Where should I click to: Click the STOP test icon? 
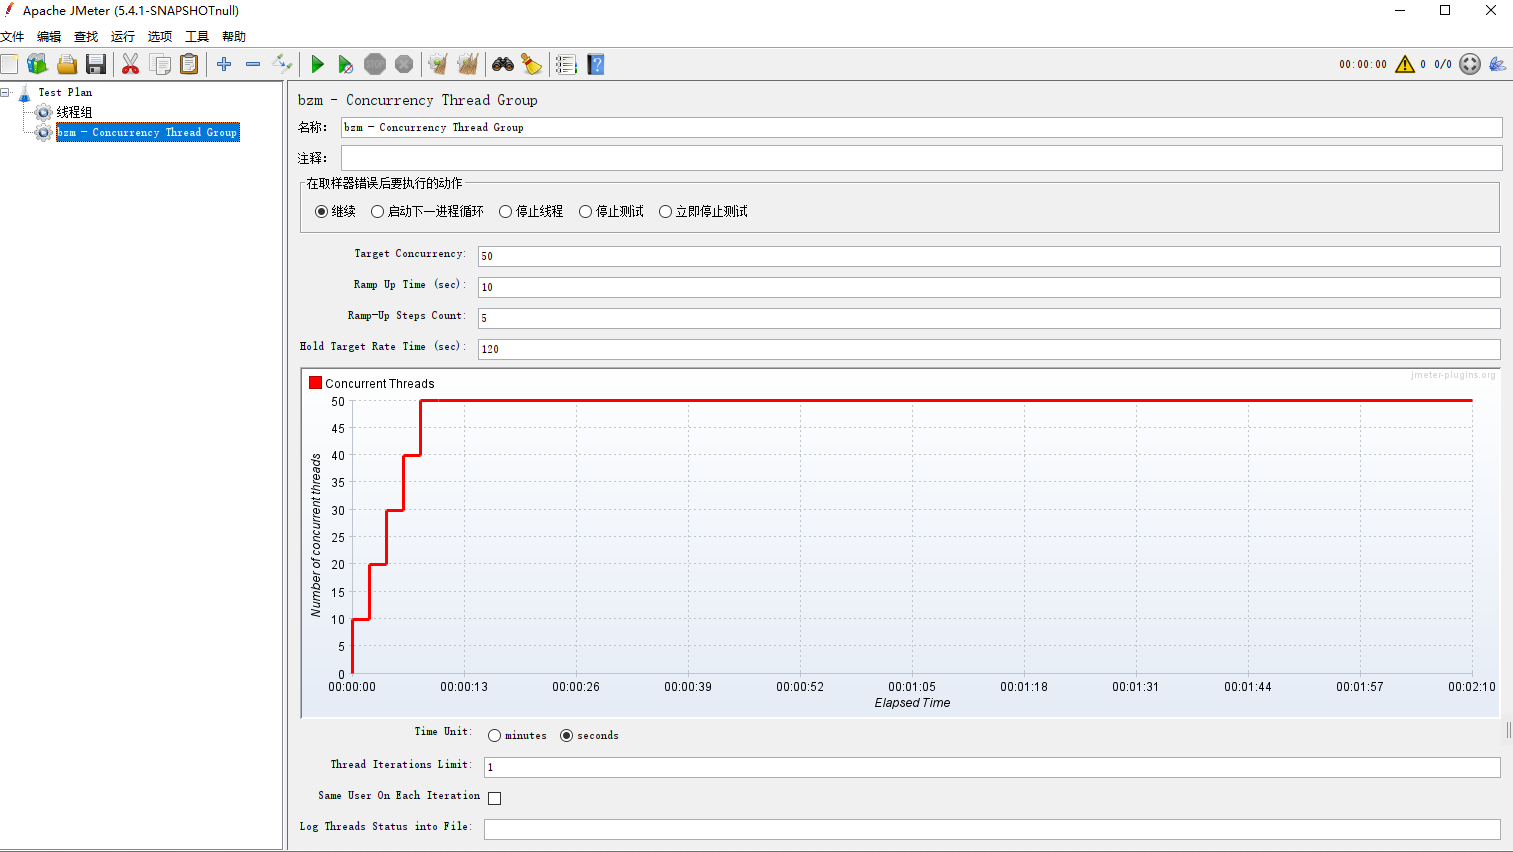[x=375, y=65]
